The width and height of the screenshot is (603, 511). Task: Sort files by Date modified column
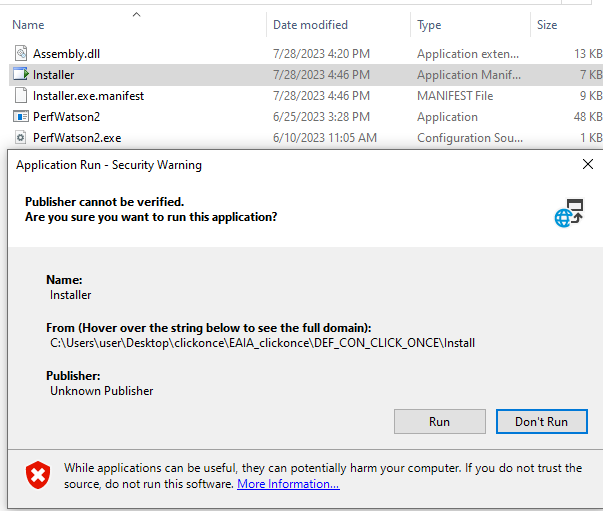point(310,25)
